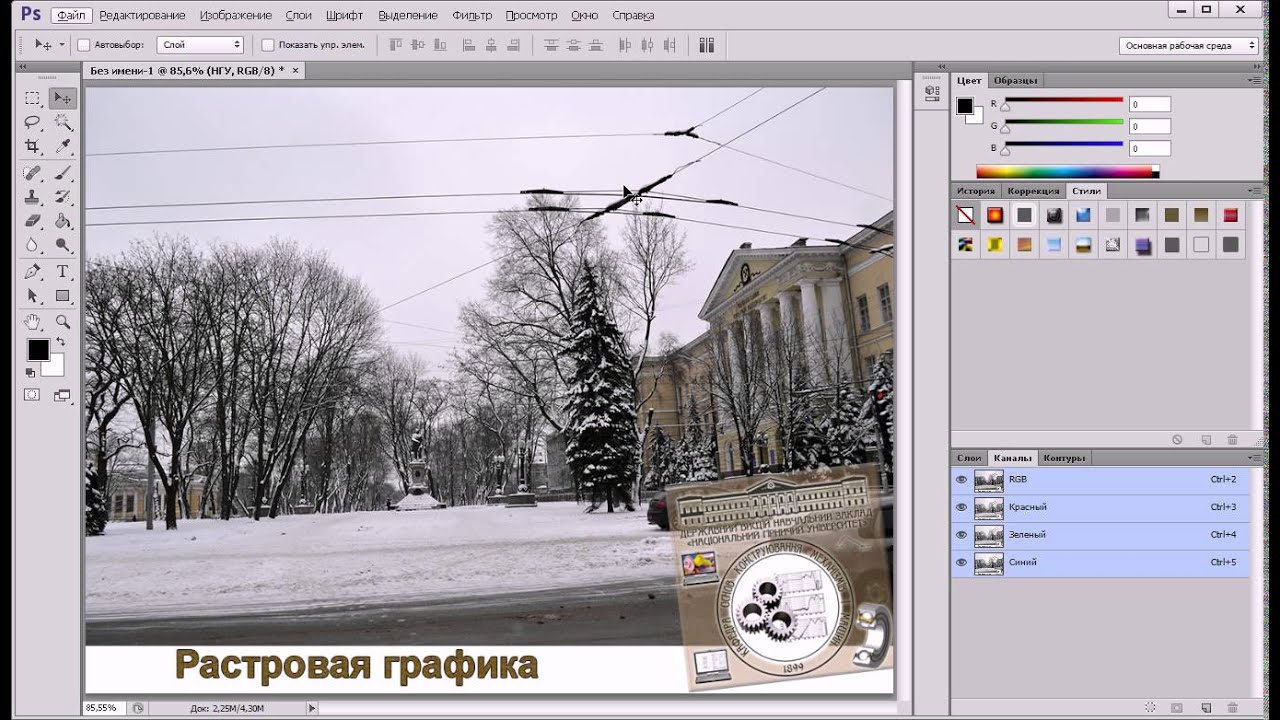Open the Слой auto-select dropdown
Screen dimensions: 1280x720
(x=200, y=45)
